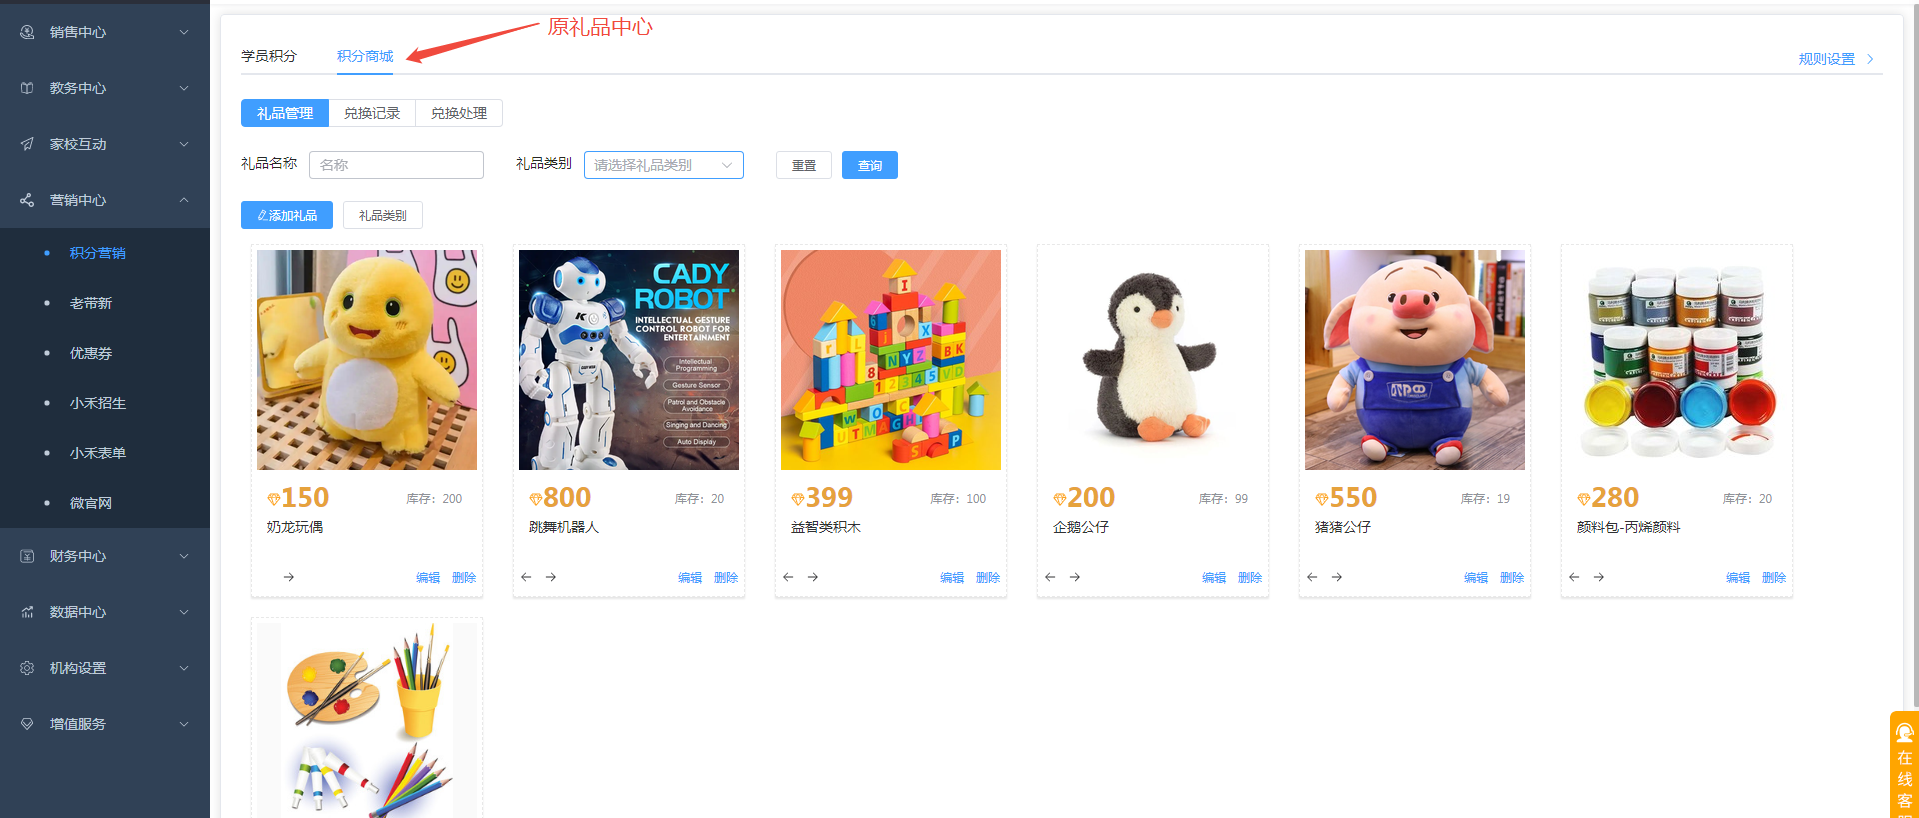Click the 增值服务 diamond icon

27,724
